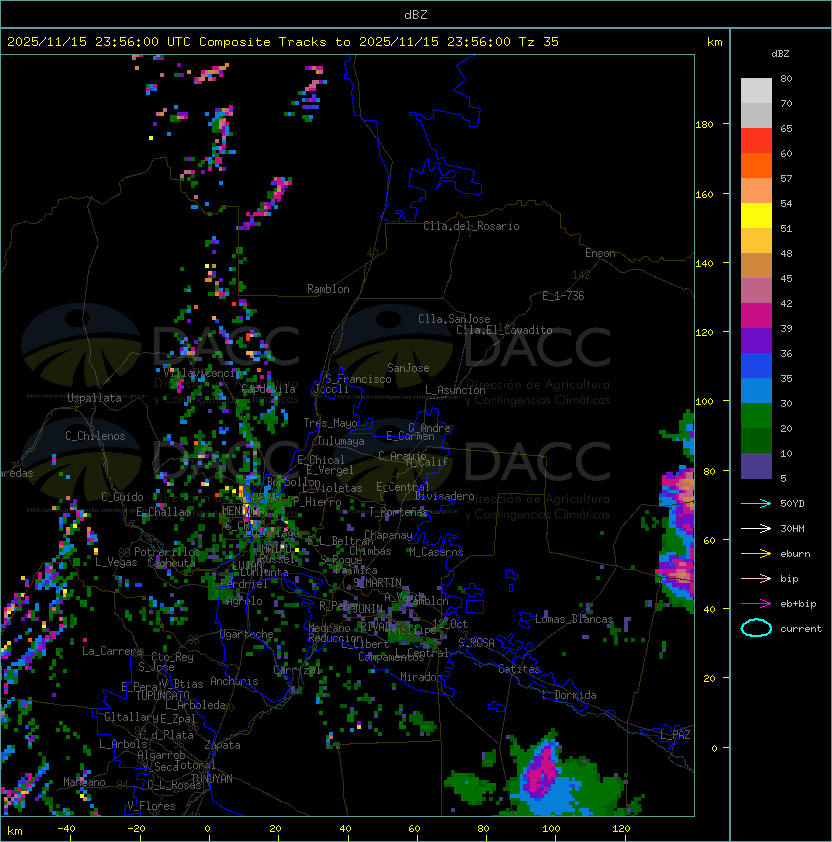This screenshot has width=832, height=842.
Task: Click the 'V_Flores' map label
Action: click(x=151, y=806)
